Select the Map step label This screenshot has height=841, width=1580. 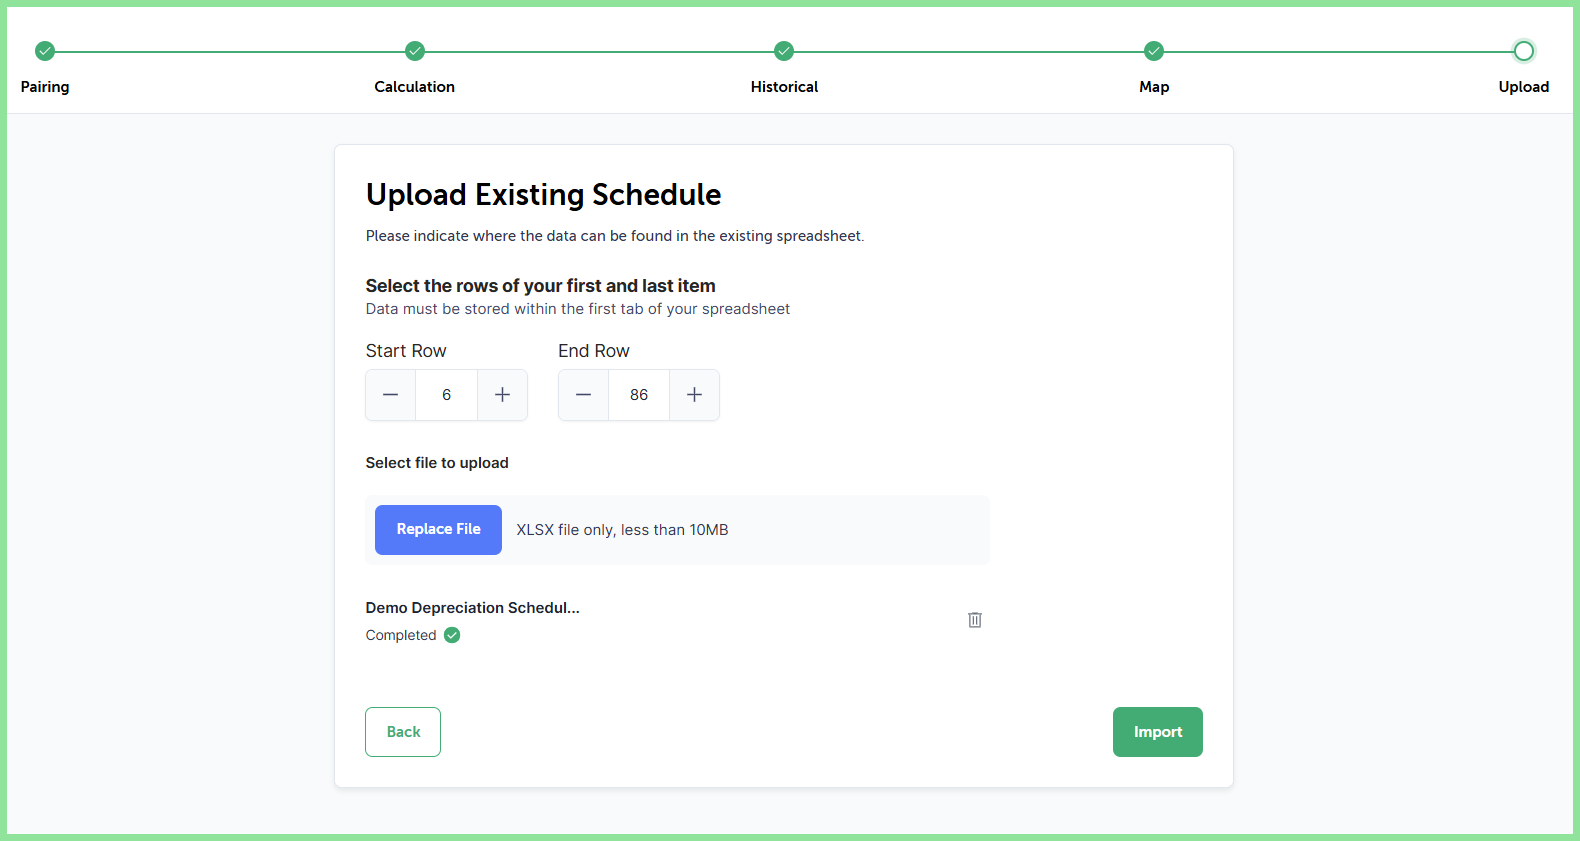tap(1154, 87)
